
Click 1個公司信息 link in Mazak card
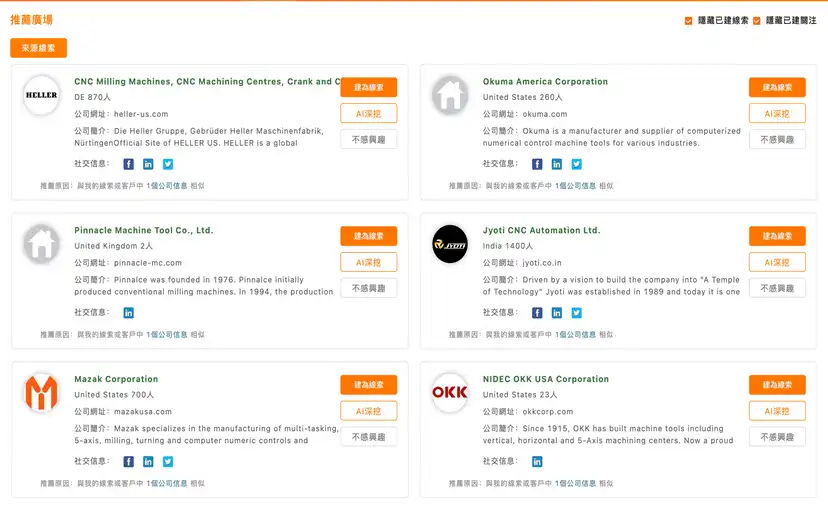coord(167,484)
